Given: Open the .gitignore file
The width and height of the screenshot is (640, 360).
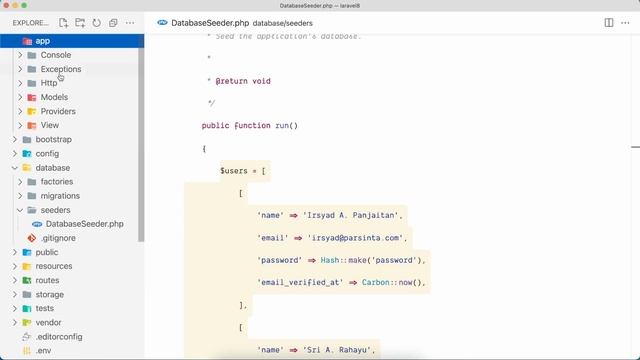Looking at the screenshot, I should (x=58, y=238).
